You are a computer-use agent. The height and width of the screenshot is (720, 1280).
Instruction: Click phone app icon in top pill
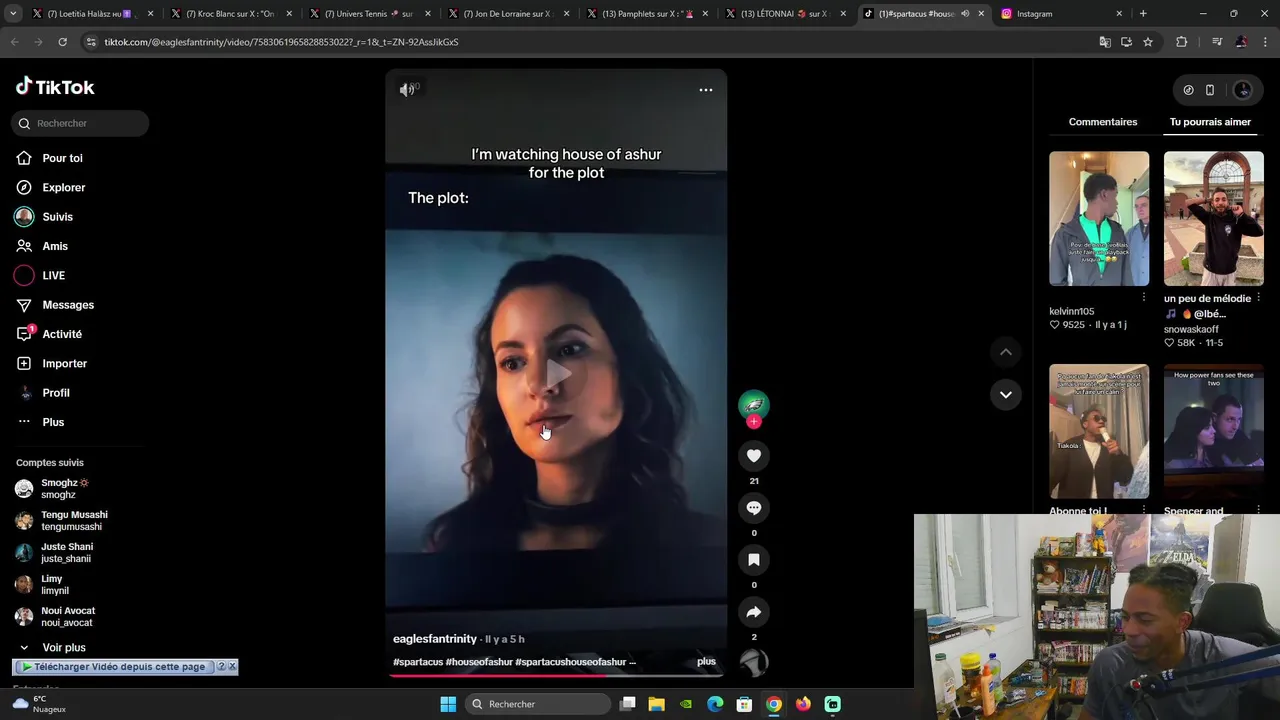click(1210, 90)
